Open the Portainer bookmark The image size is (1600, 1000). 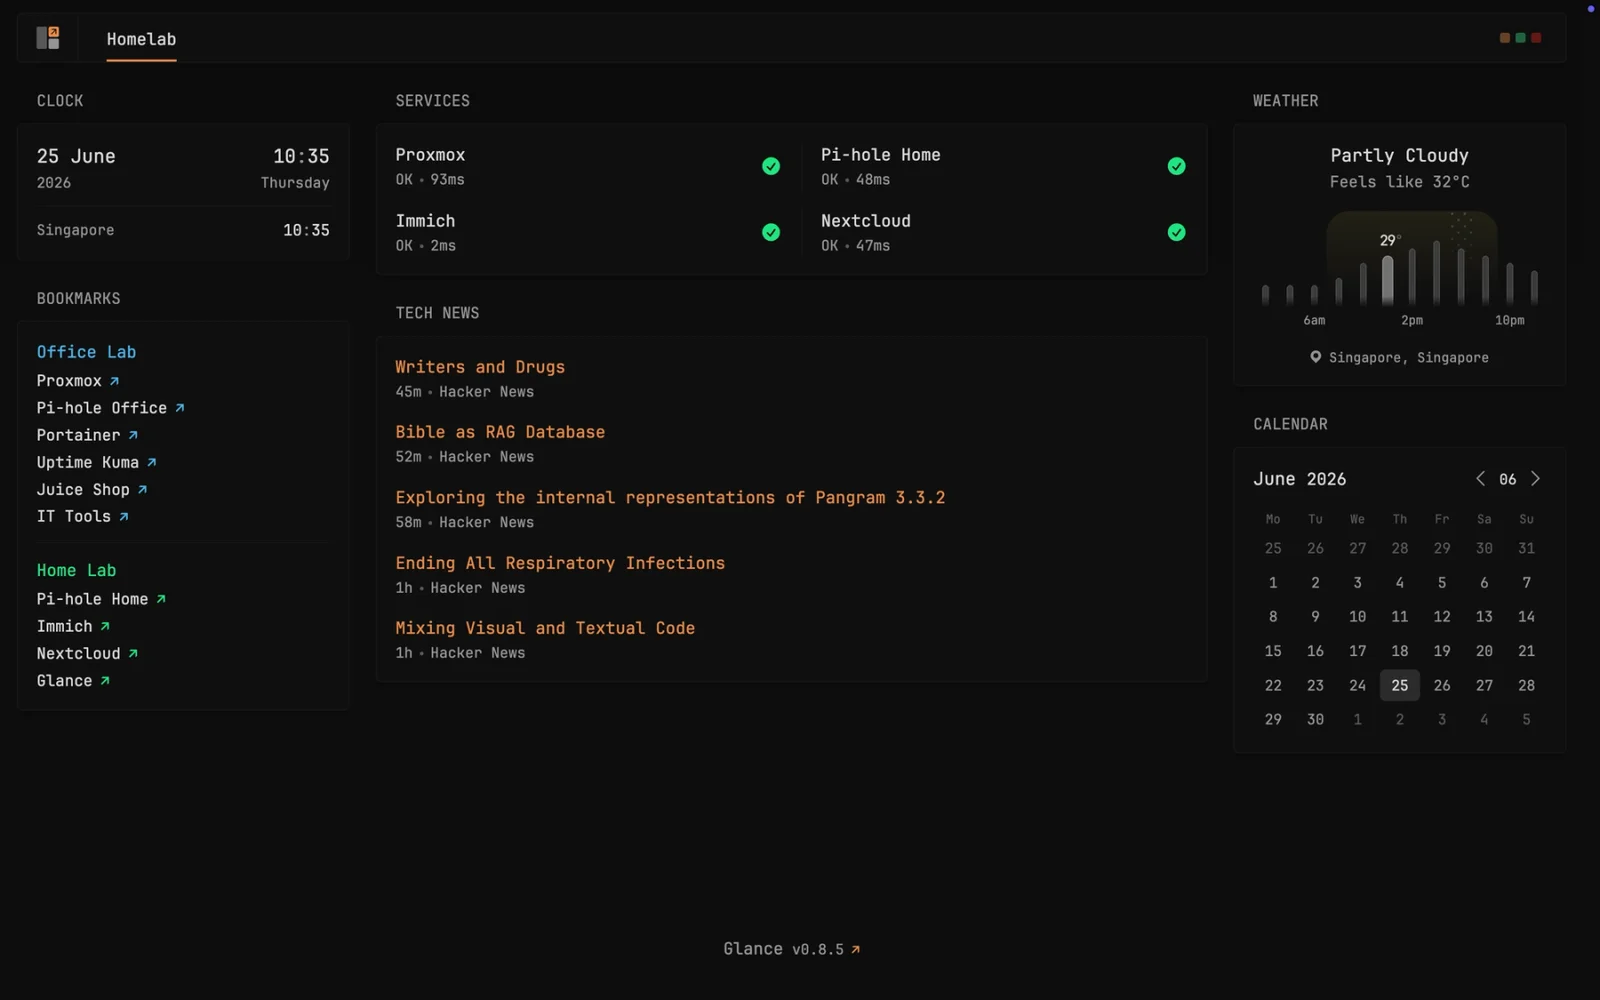[87, 435]
